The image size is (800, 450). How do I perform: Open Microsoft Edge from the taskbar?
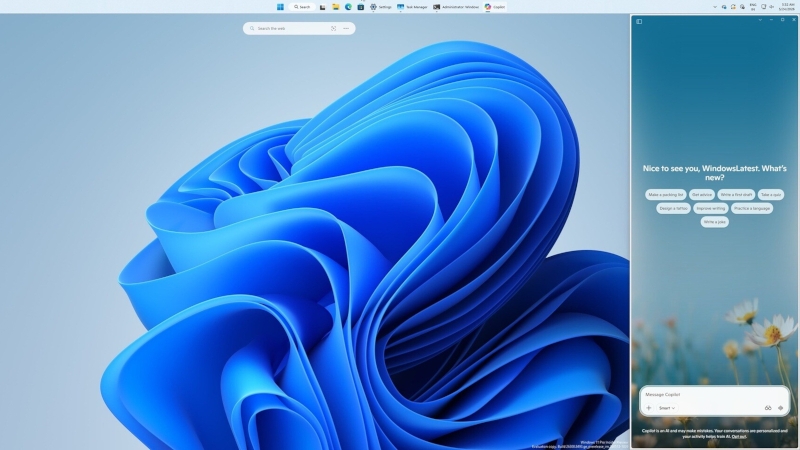click(348, 7)
